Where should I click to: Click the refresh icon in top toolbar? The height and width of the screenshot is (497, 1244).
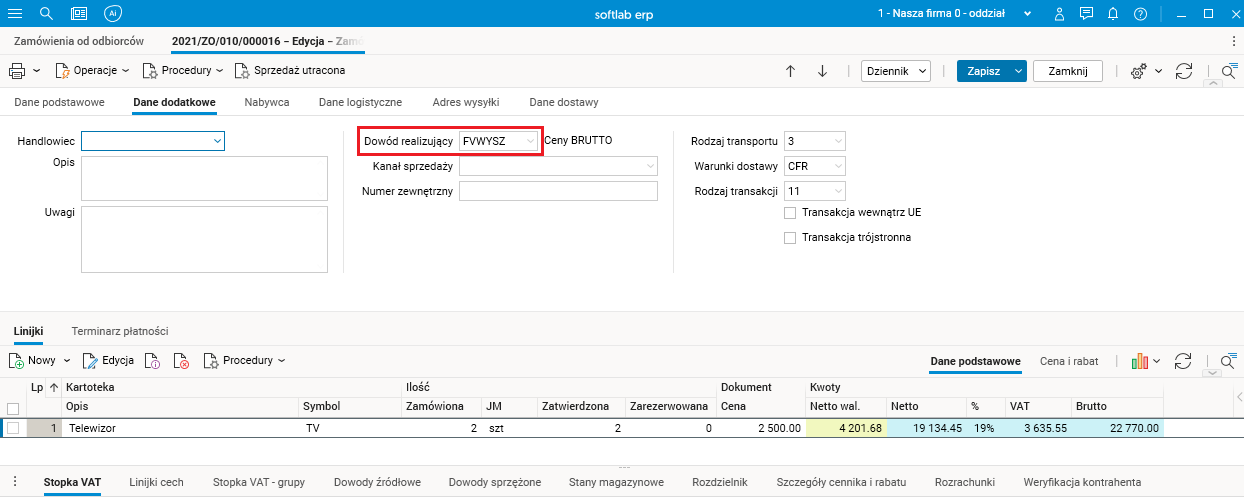(1185, 71)
